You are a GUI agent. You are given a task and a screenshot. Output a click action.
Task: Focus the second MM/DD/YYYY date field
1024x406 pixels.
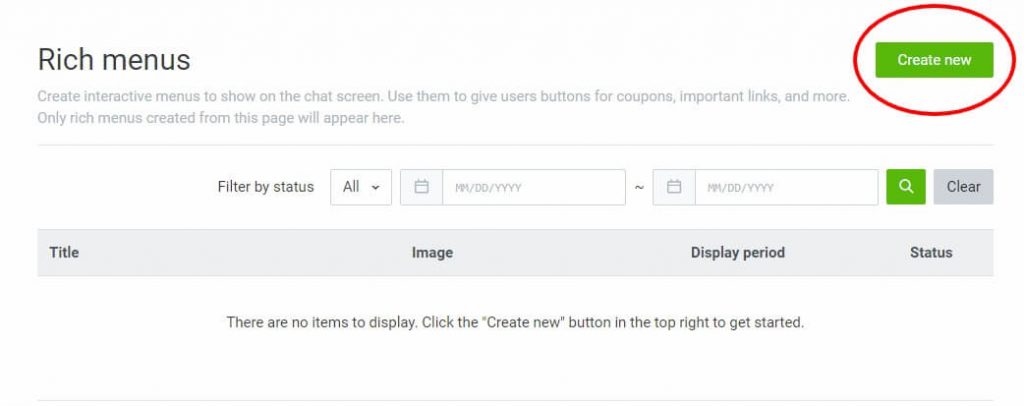[x=786, y=187]
